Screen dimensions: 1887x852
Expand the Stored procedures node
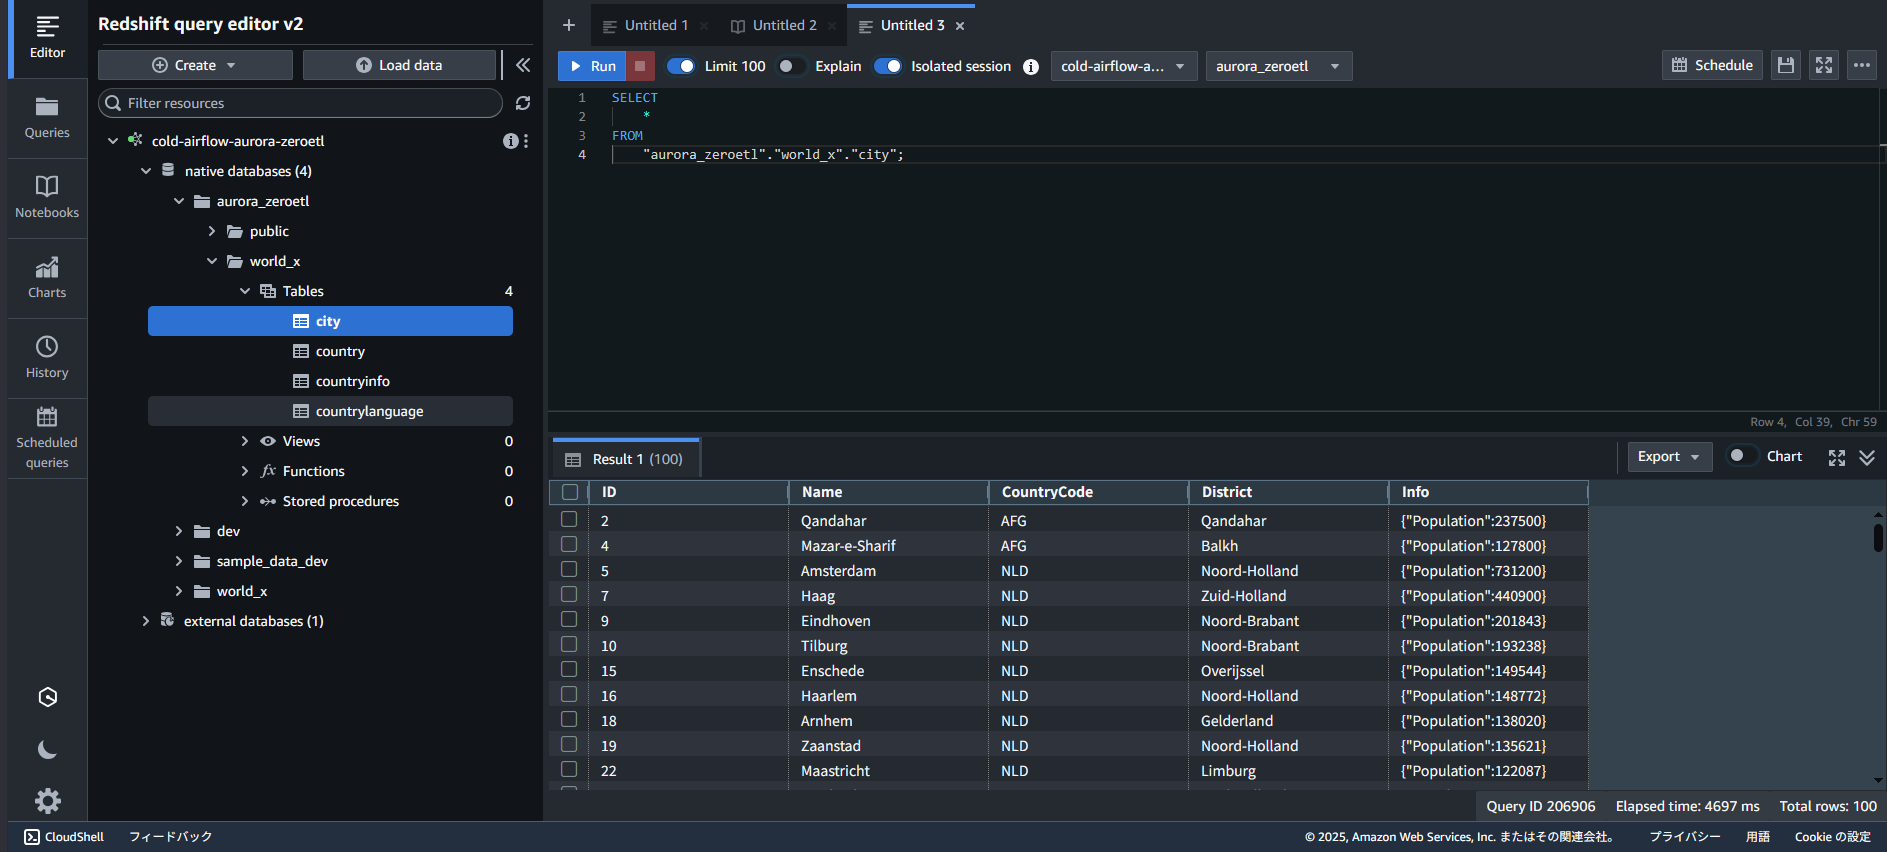coord(245,501)
